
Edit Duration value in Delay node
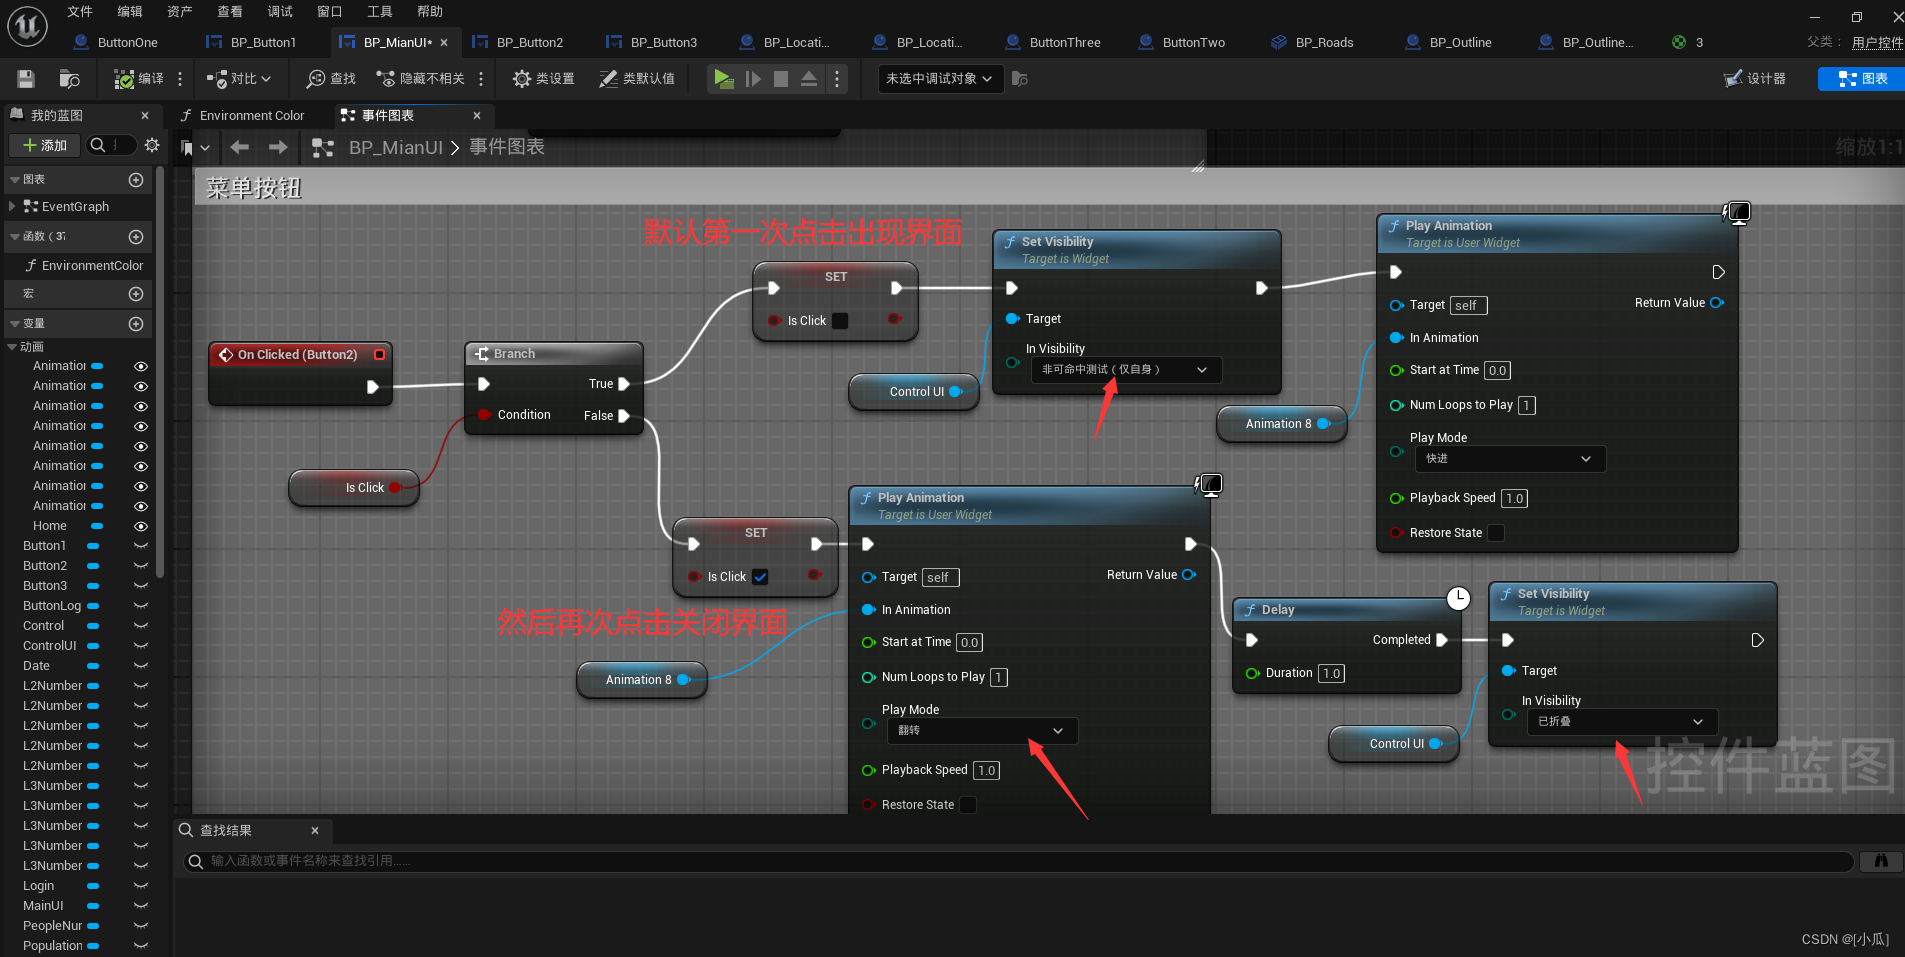click(1331, 674)
